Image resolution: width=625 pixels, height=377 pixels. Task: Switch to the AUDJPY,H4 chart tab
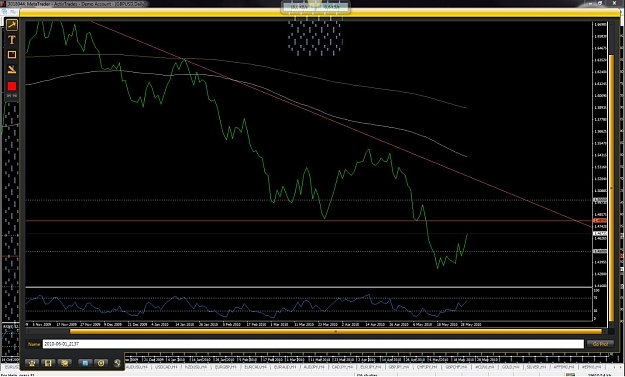click(x=314, y=367)
